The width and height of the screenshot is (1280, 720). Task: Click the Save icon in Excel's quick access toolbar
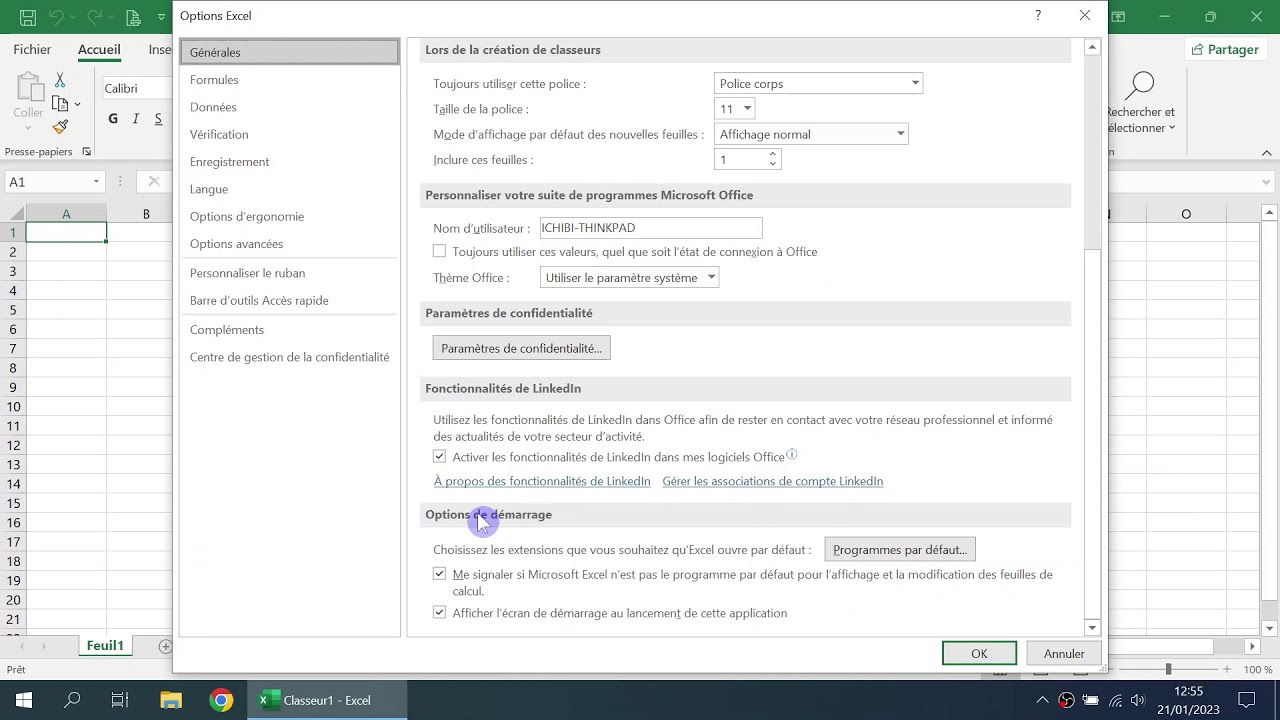pos(28,17)
